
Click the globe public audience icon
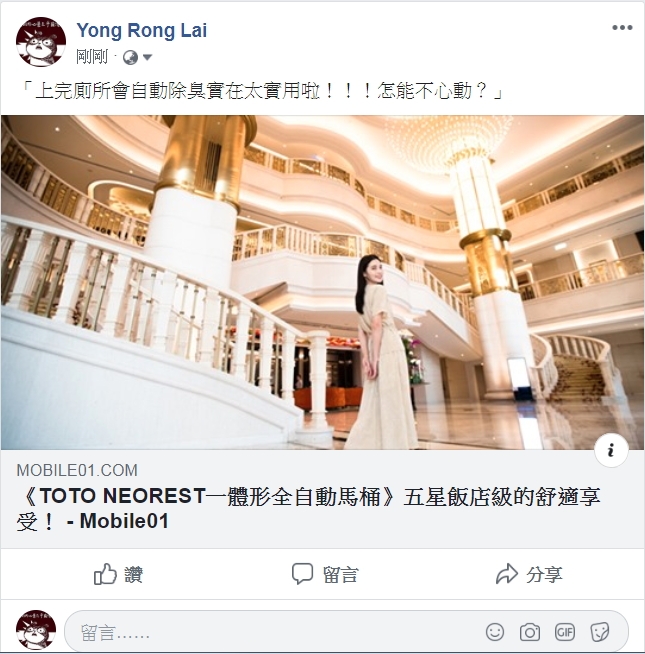pos(130,58)
